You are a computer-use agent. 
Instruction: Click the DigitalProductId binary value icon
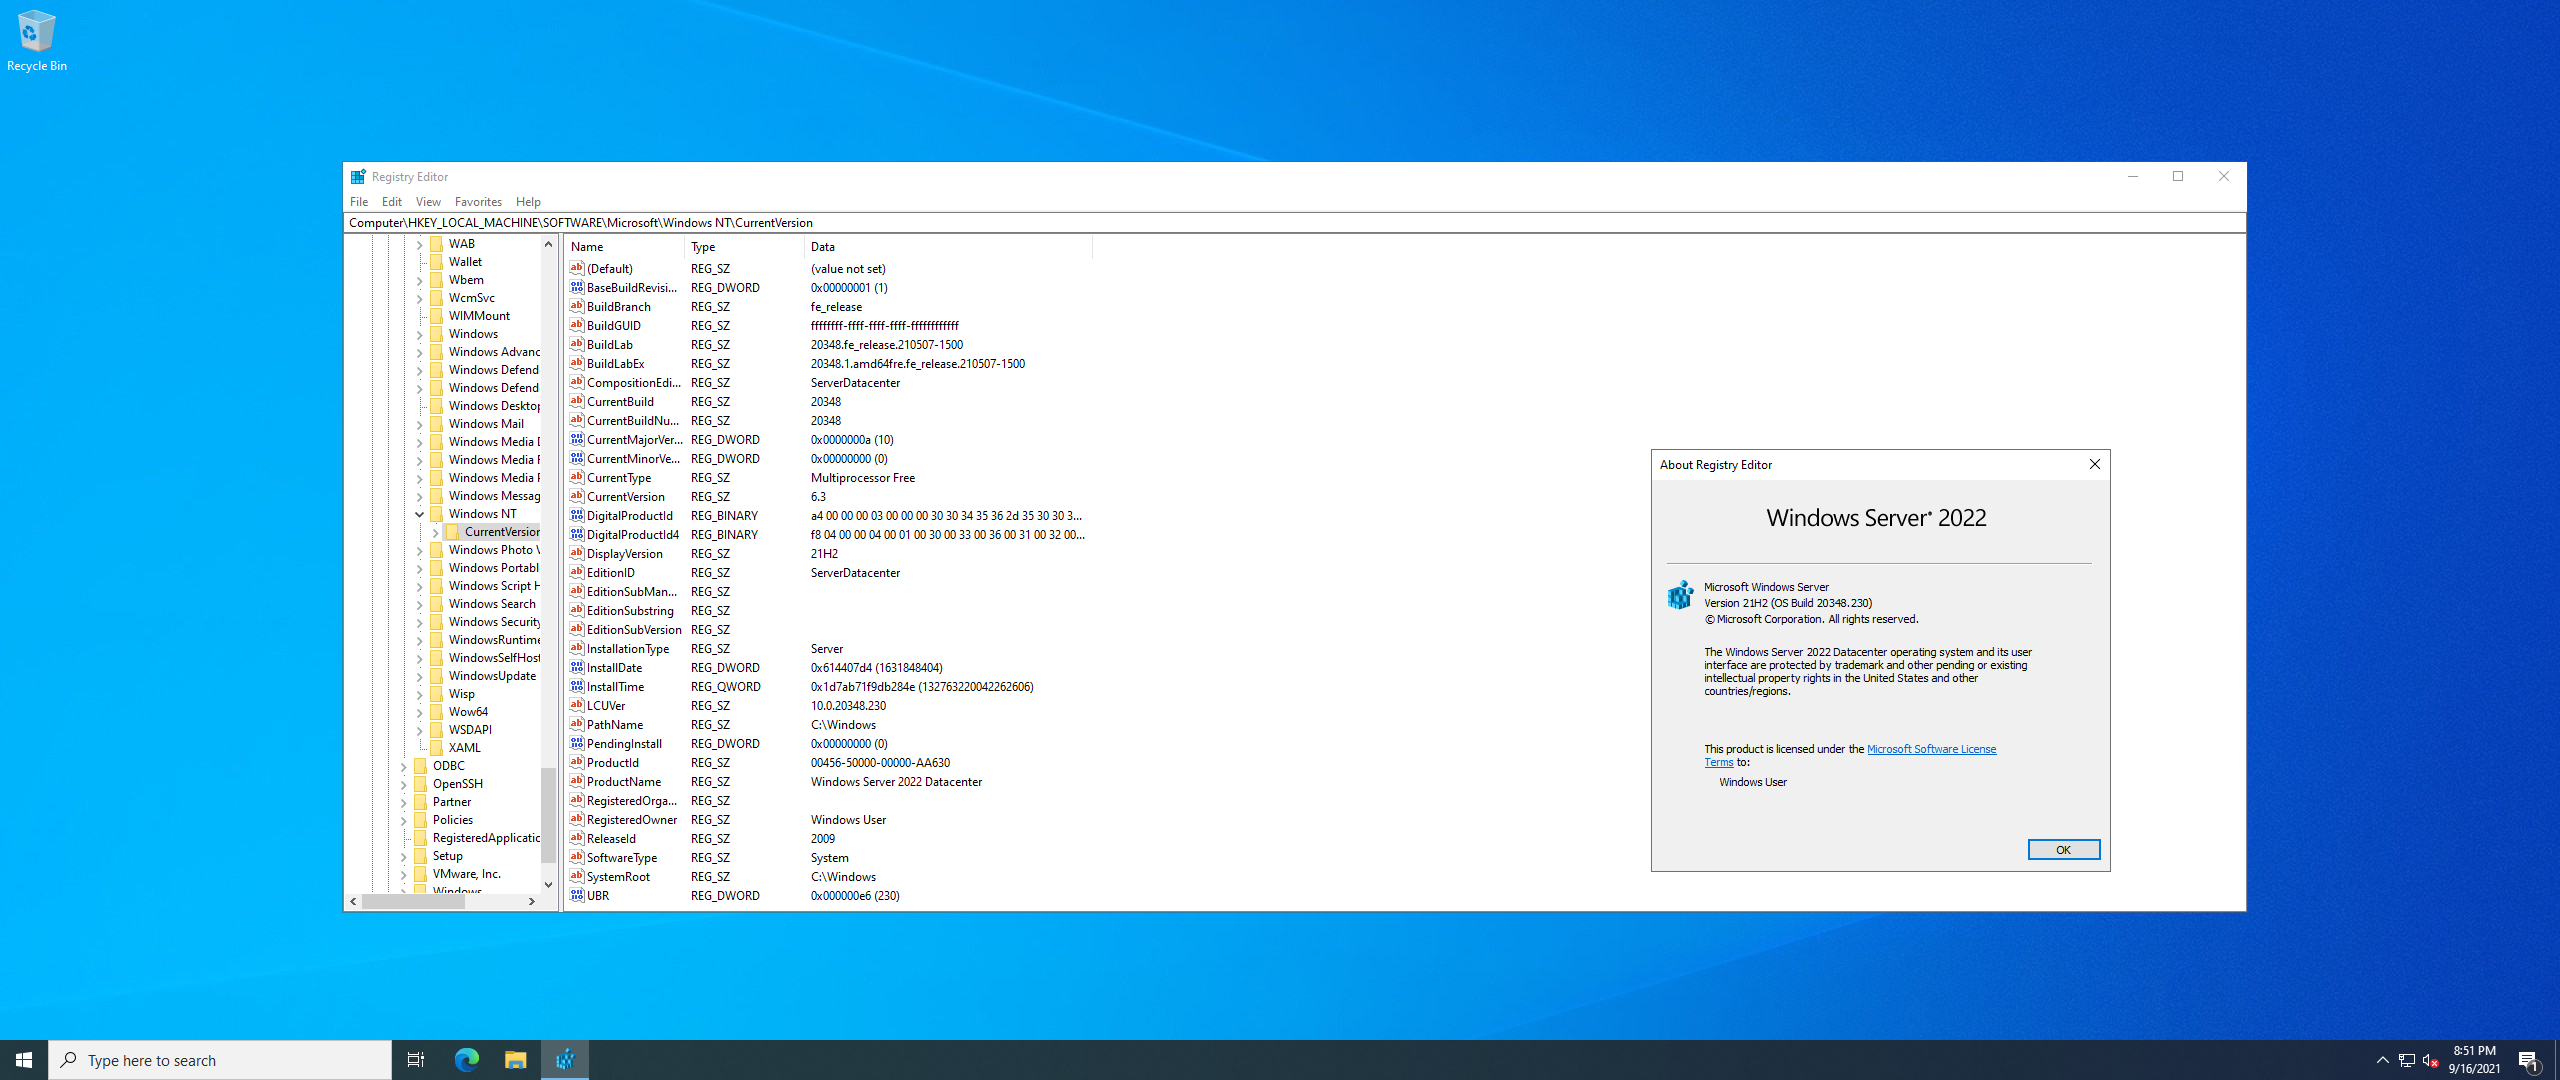tap(577, 515)
